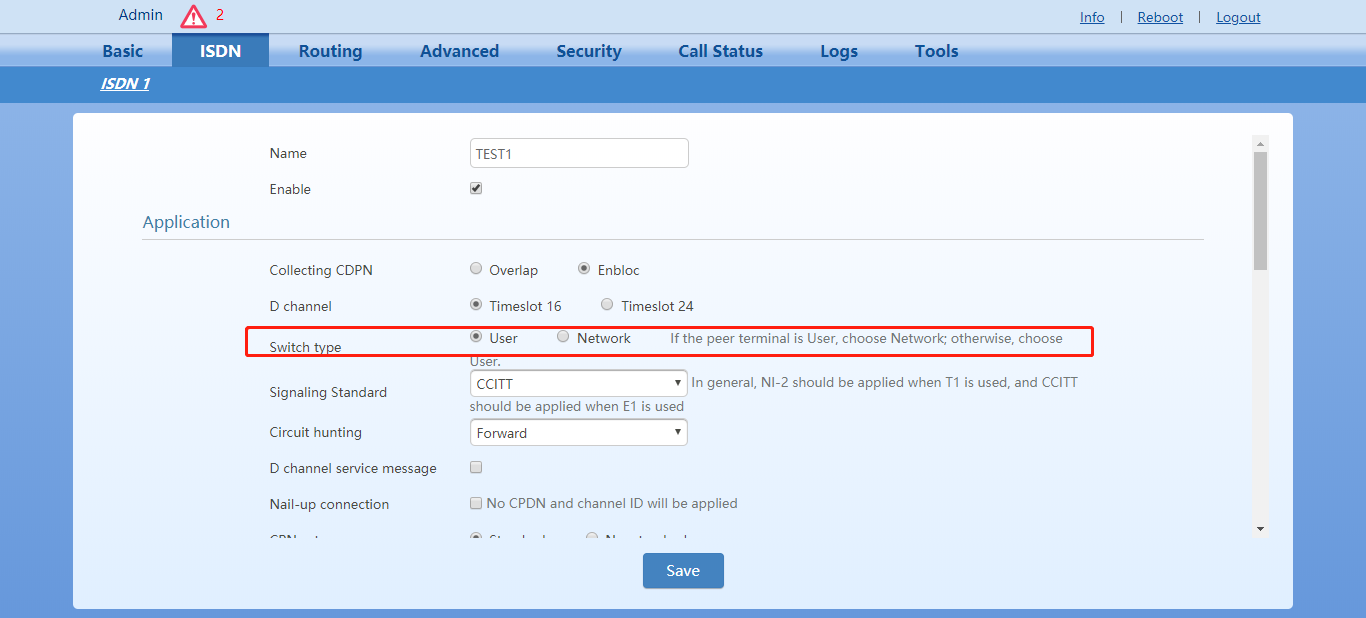The image size is (1366, 618).
Task: Toggle the Nail-up connection checkbox
Action: pyautogui.click(x=476, y=503)
